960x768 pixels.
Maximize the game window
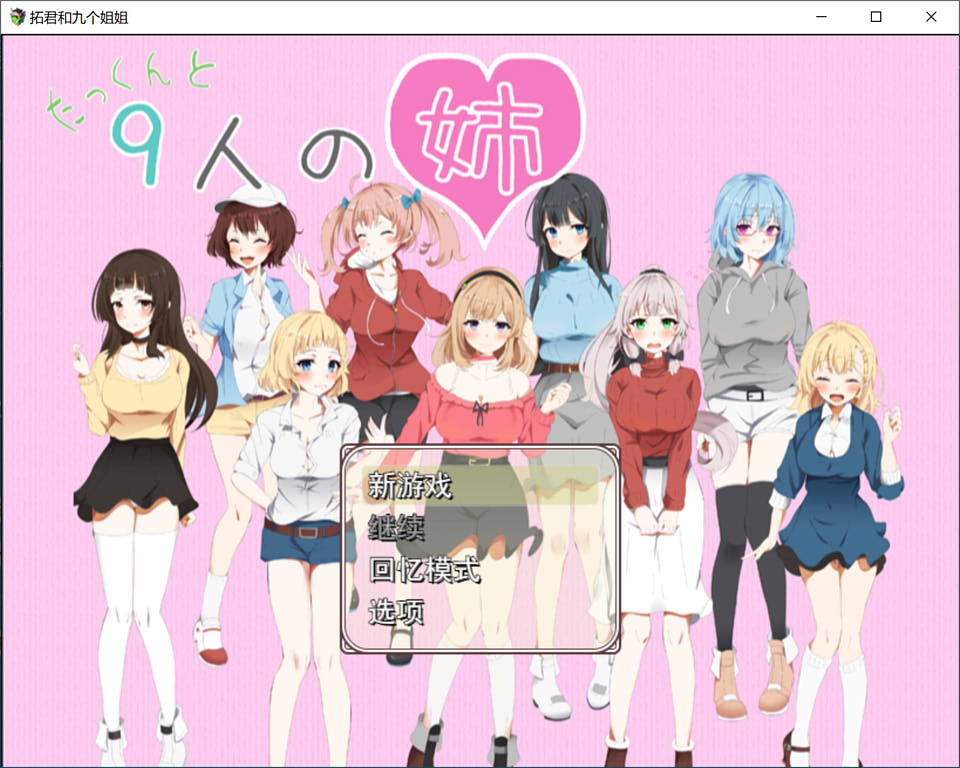coord(876,17)
